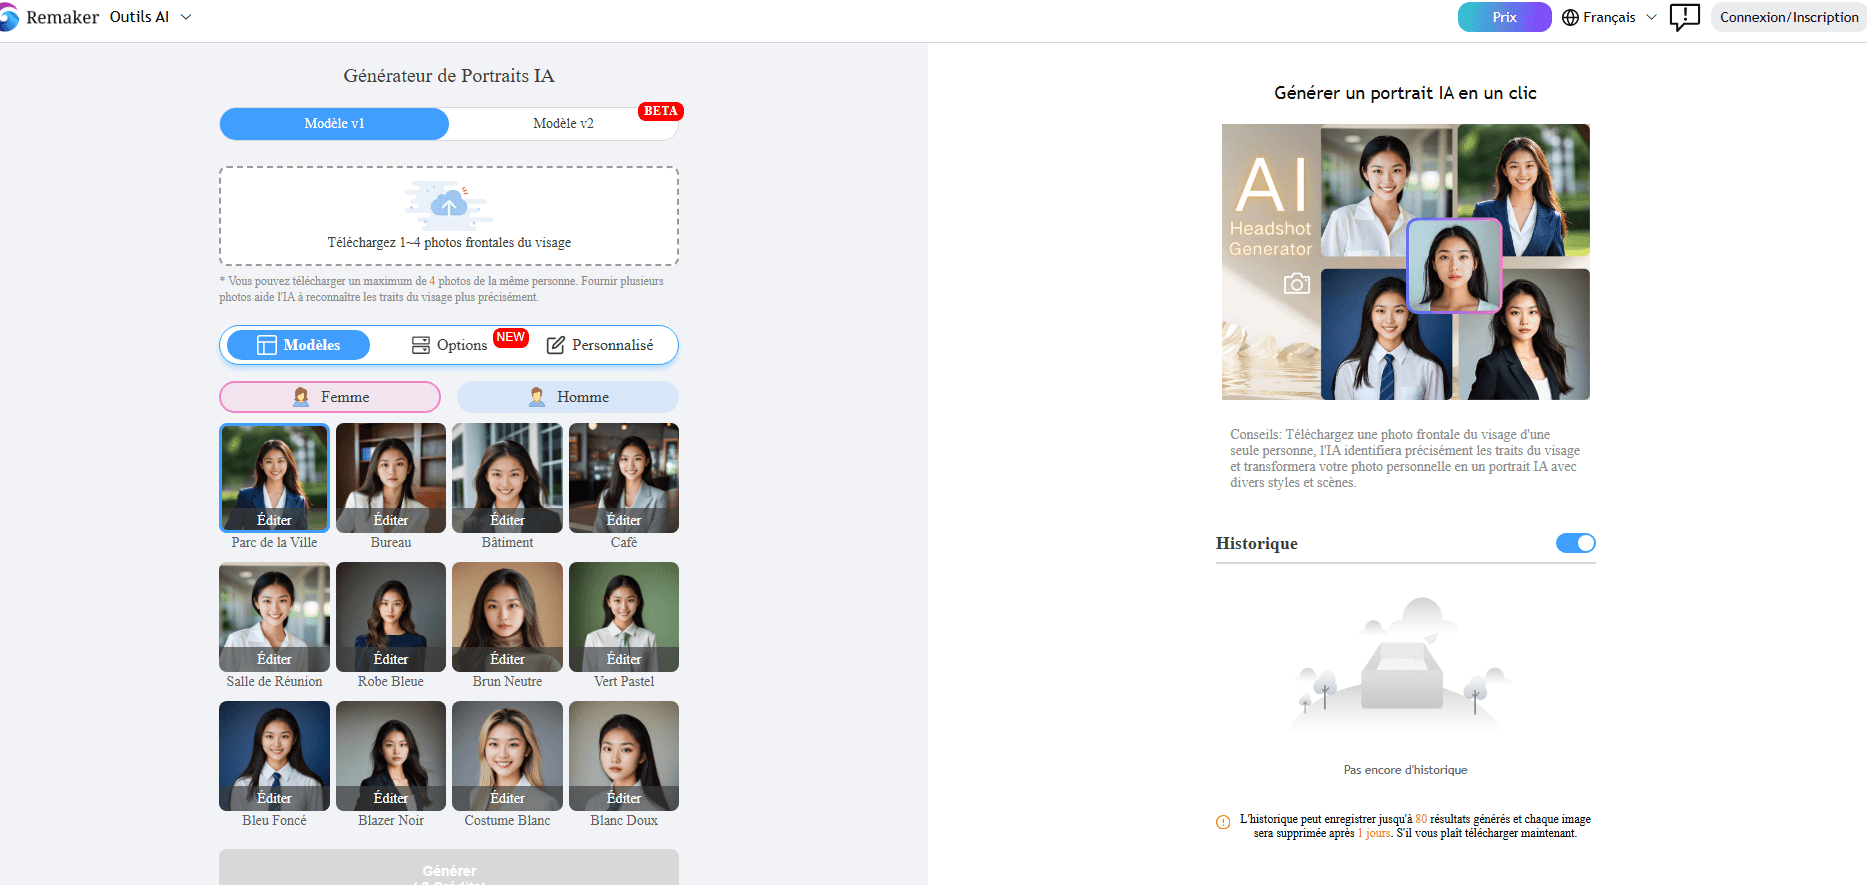Click the Modèles layout icon
The image size is (1867, 885).
(267, 345)
